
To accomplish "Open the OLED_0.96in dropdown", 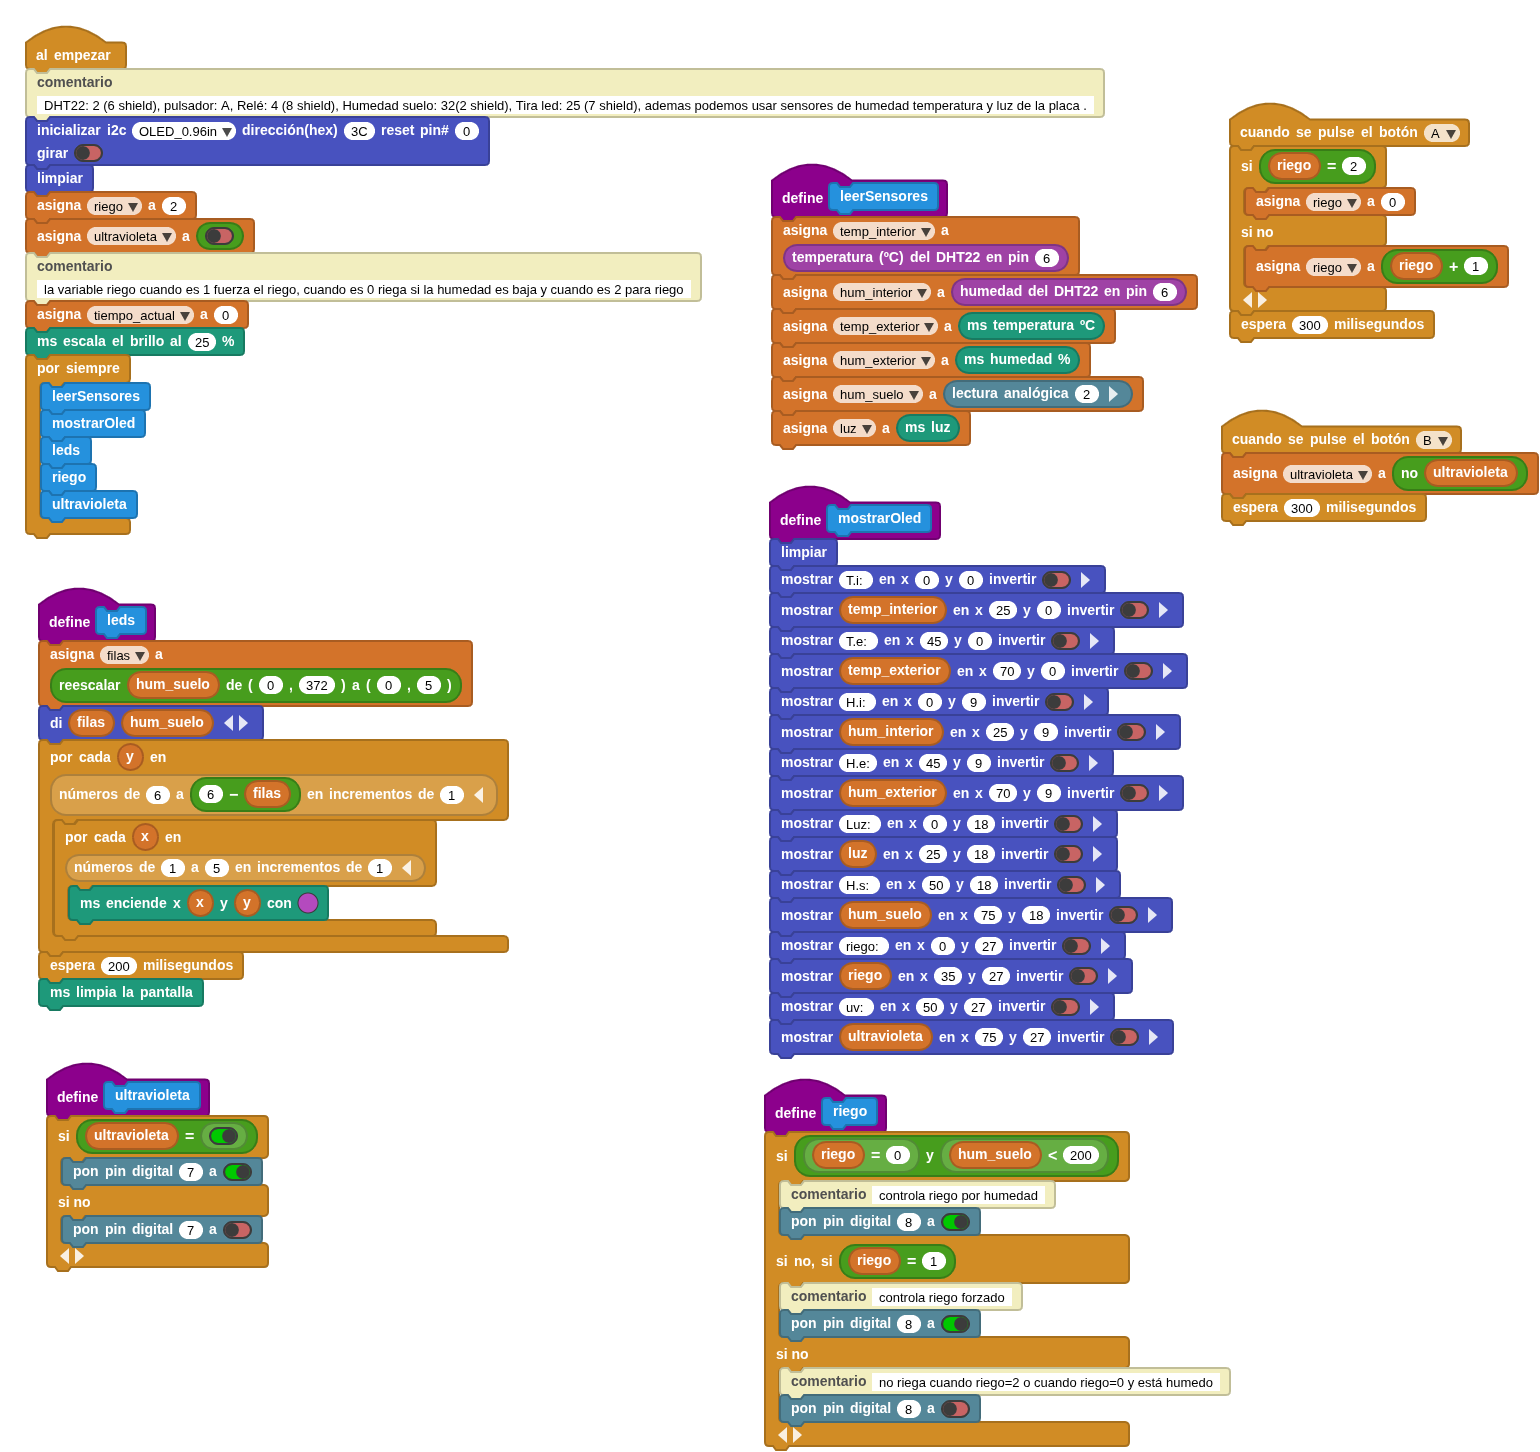I will click(x=184, y=131).
